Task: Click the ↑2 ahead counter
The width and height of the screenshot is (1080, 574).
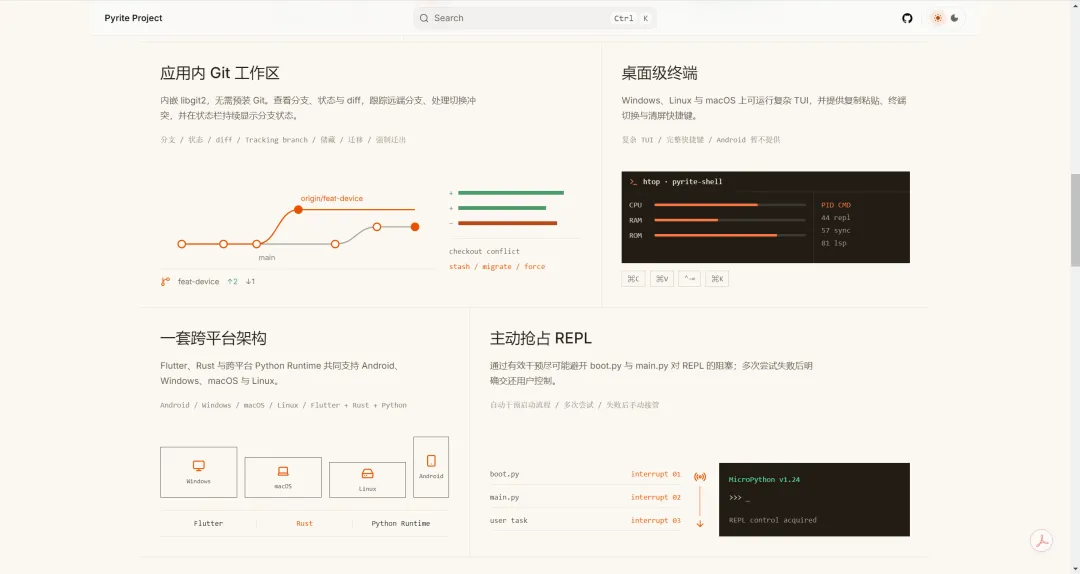Action: [232, 281]
